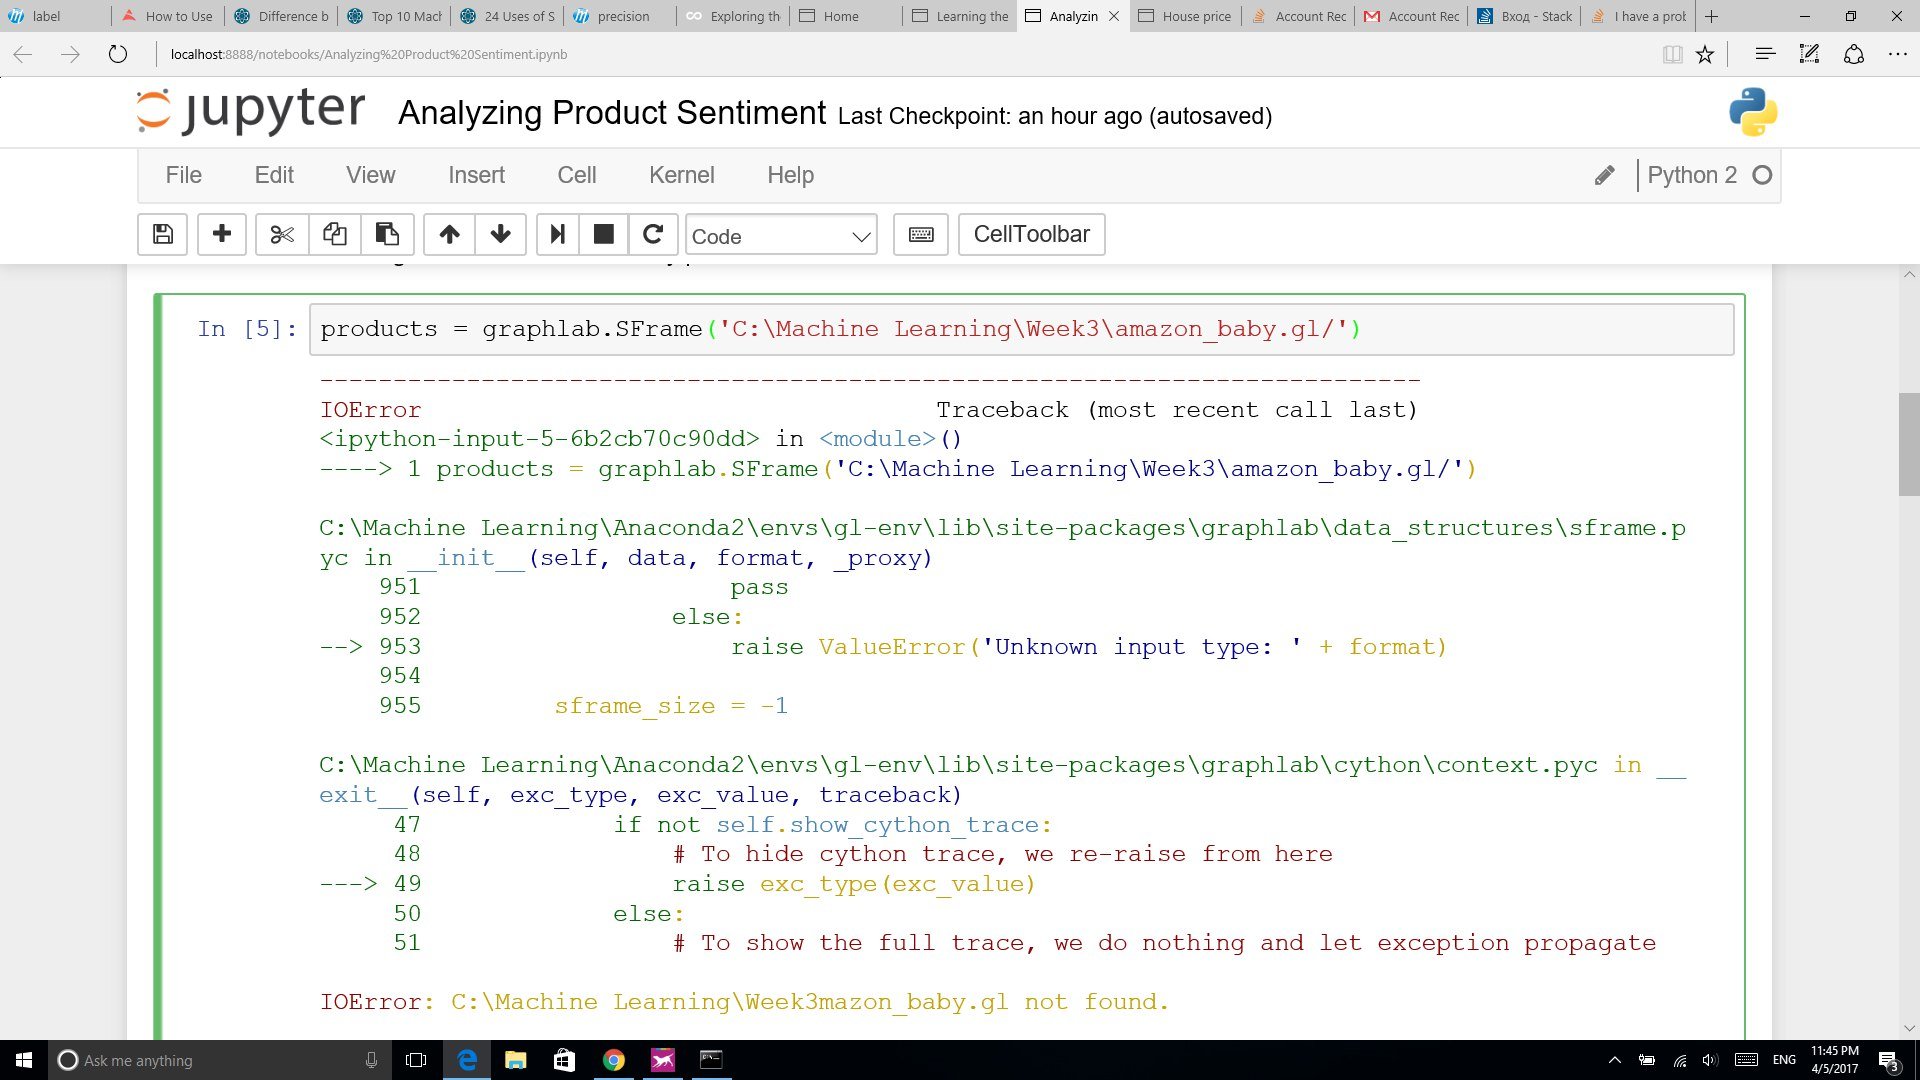Image resolution: width=1920 pixels, height=1080 pixels.
Task: Switch to the How to Use tab
Action: [x=169, y=16]
